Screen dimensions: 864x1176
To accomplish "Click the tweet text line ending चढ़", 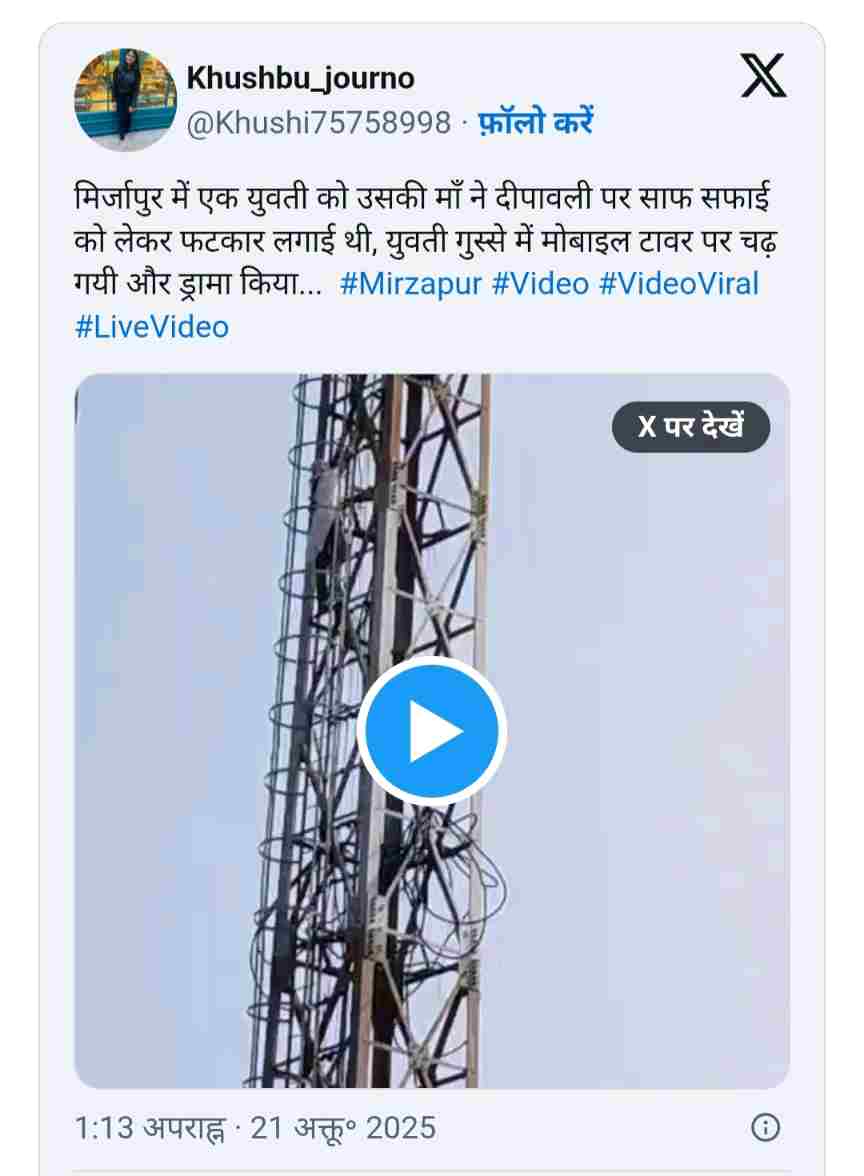I will click(426, 242).
